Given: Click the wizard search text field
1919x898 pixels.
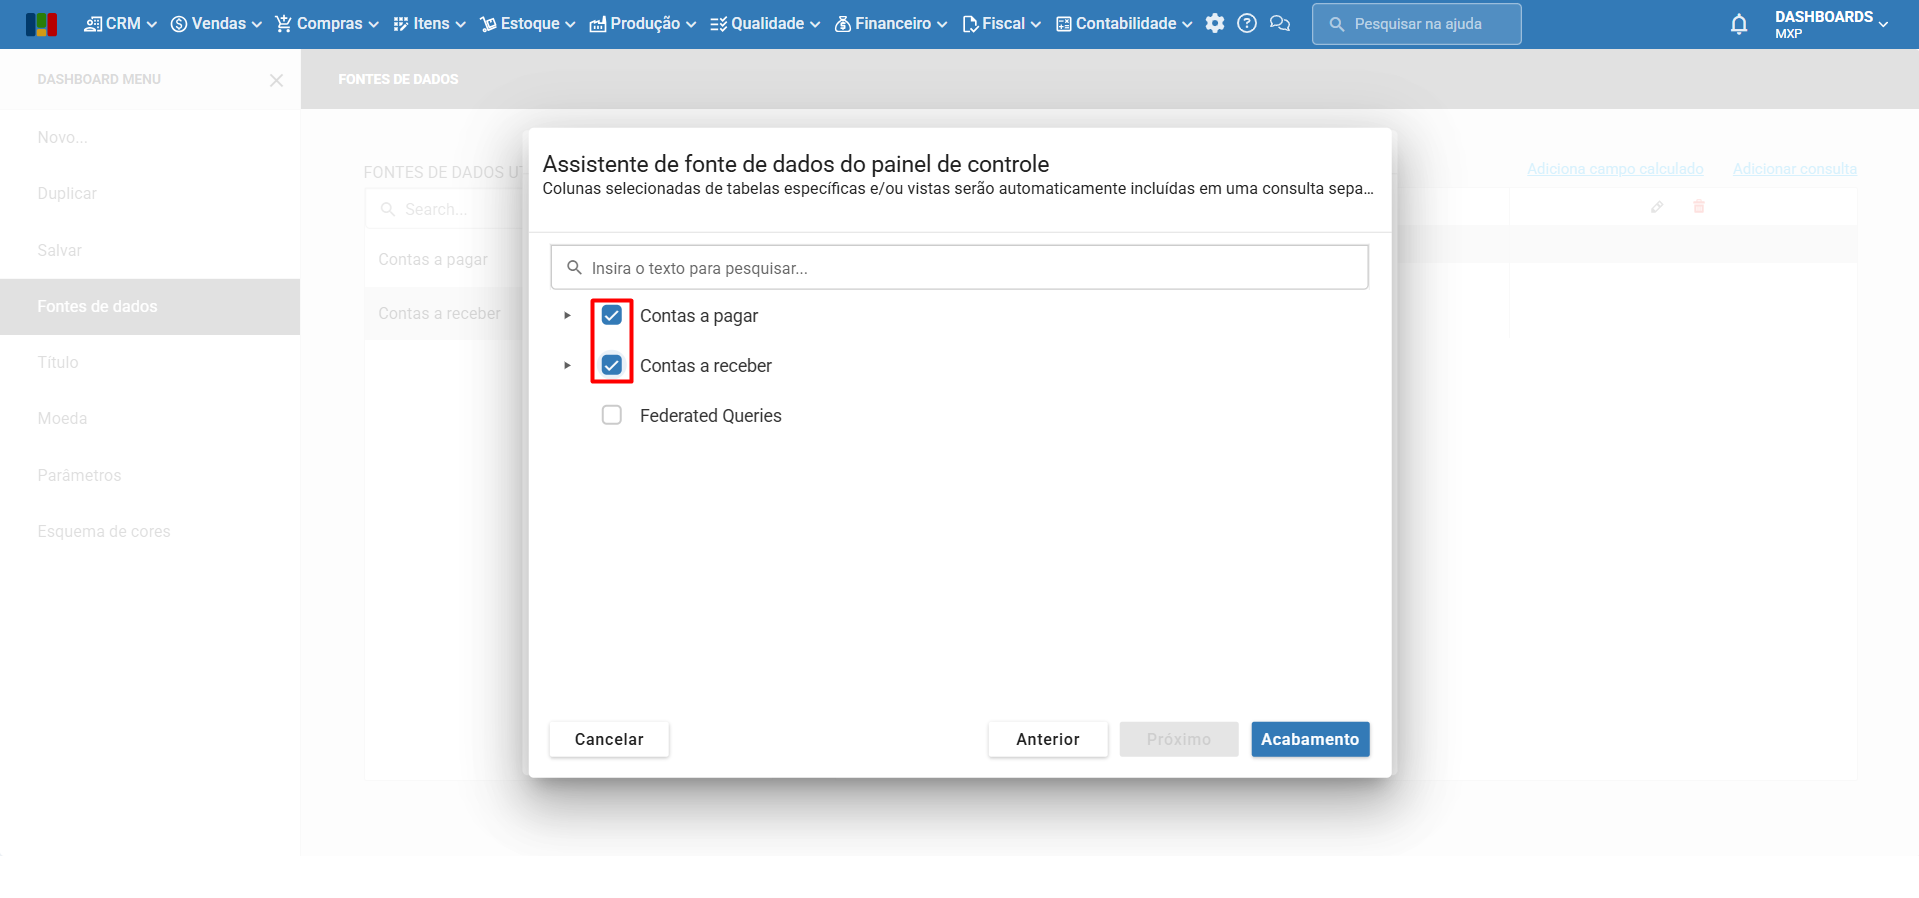Looking at the screenshot, I should (960, 268).
